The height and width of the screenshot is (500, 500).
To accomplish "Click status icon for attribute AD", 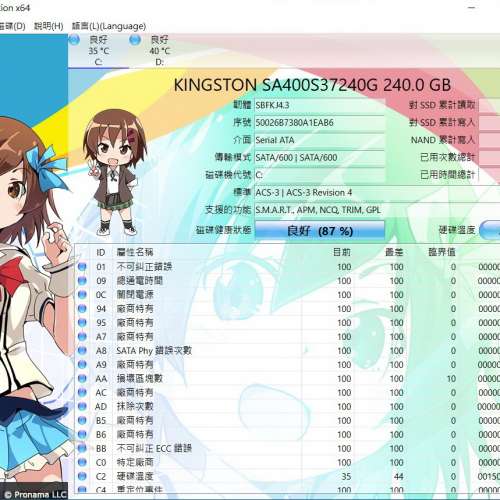I will 82,407.
